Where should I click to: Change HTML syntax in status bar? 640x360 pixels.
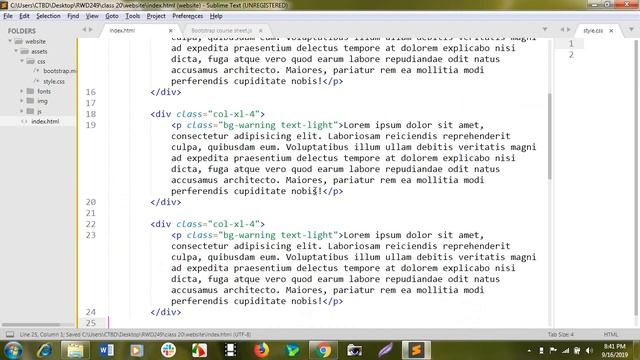click(x=611, y=334)
